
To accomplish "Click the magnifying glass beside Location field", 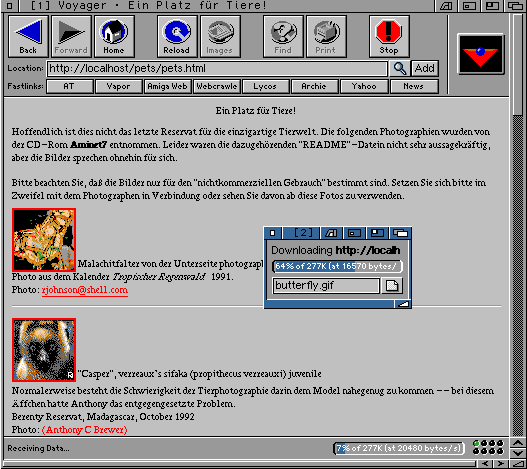I will [399, 68].
